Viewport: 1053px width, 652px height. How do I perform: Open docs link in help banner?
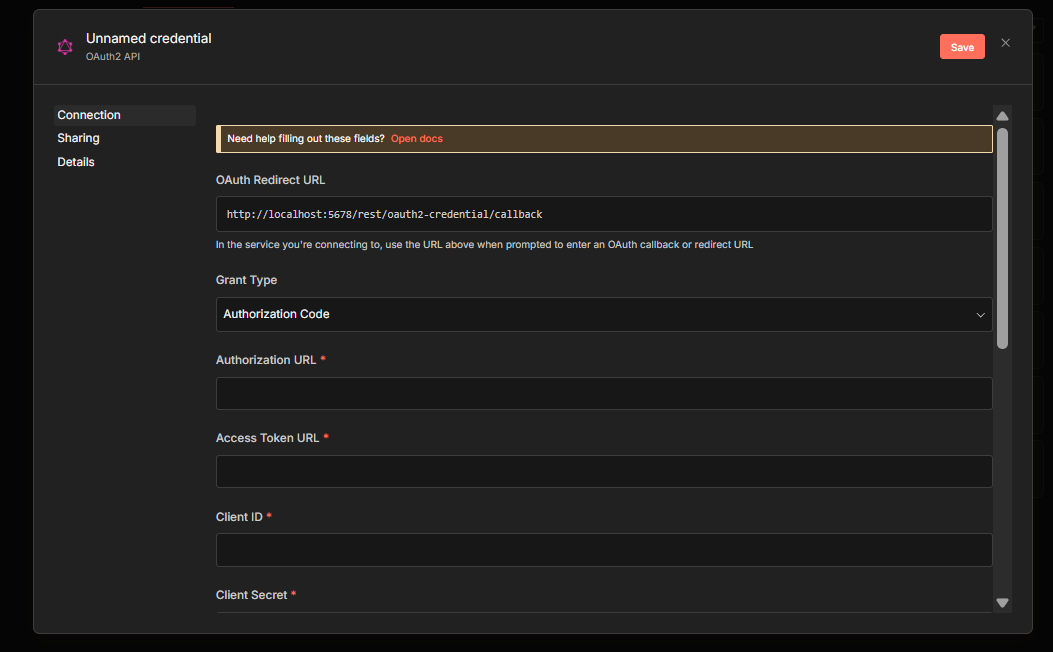[x=416, y=139]
